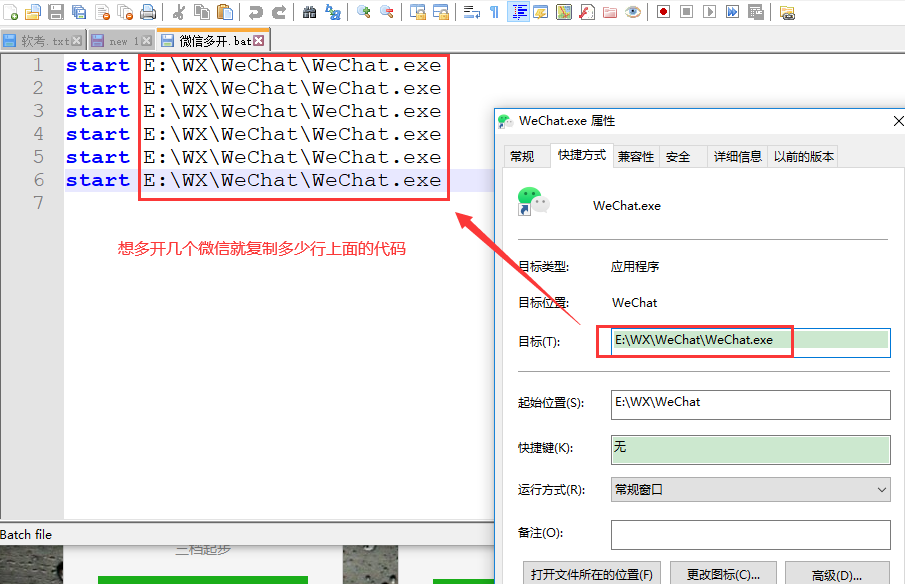Paste from clipboard icon
Image resolution: width=905 pixels, height=584 pixels.
[x=225, y=12]
